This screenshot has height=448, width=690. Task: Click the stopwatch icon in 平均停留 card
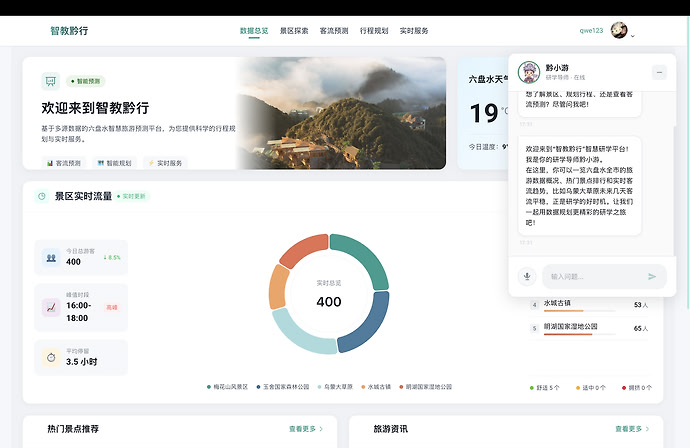[x=51, y=357]
